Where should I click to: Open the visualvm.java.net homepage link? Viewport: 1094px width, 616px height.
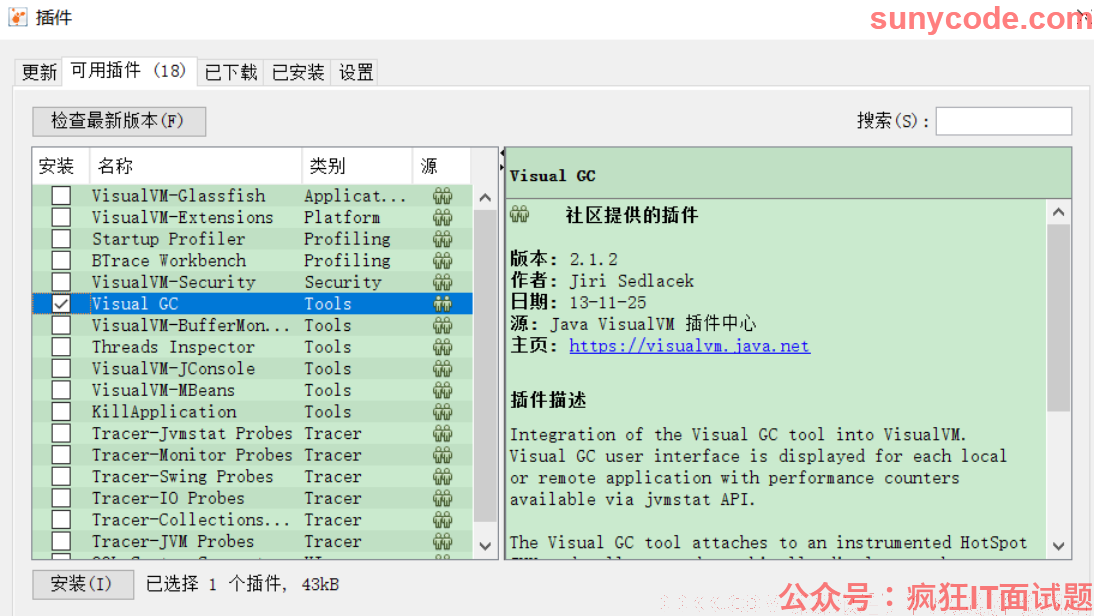(689, 346)
